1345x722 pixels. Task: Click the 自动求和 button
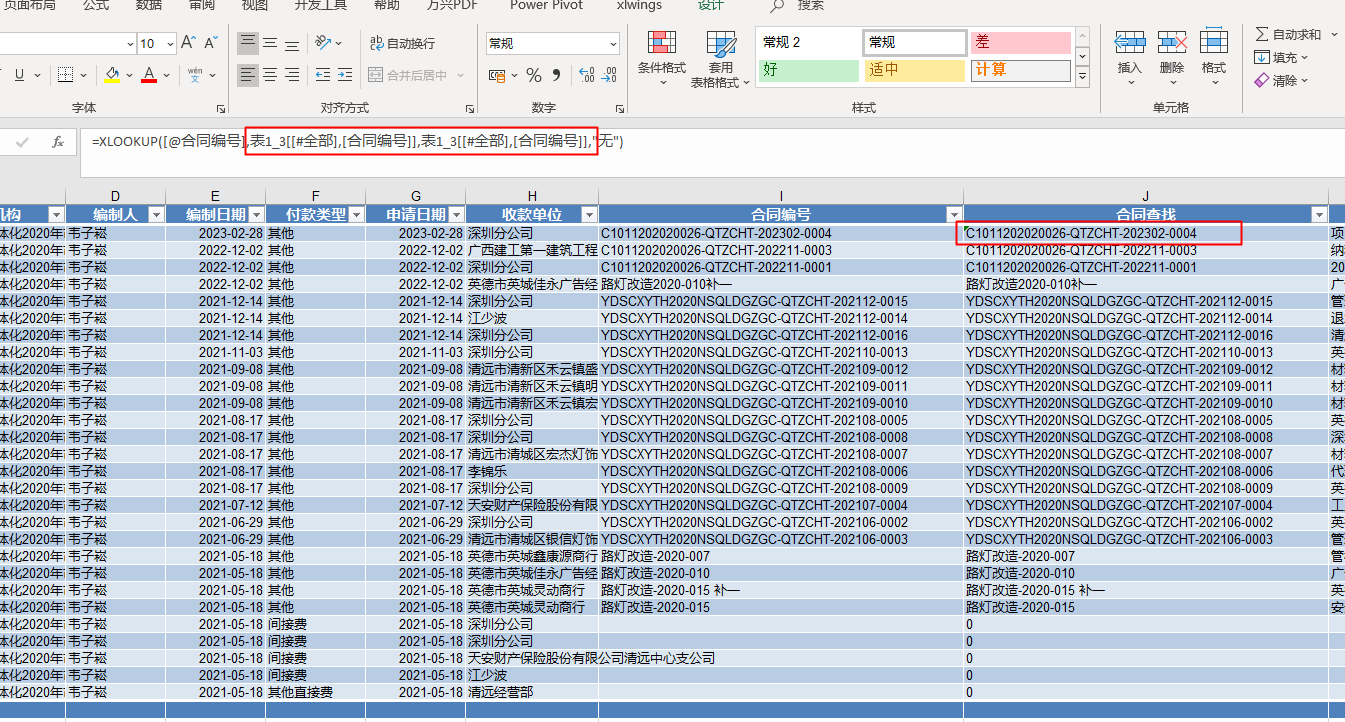(x=1288, y=34)
